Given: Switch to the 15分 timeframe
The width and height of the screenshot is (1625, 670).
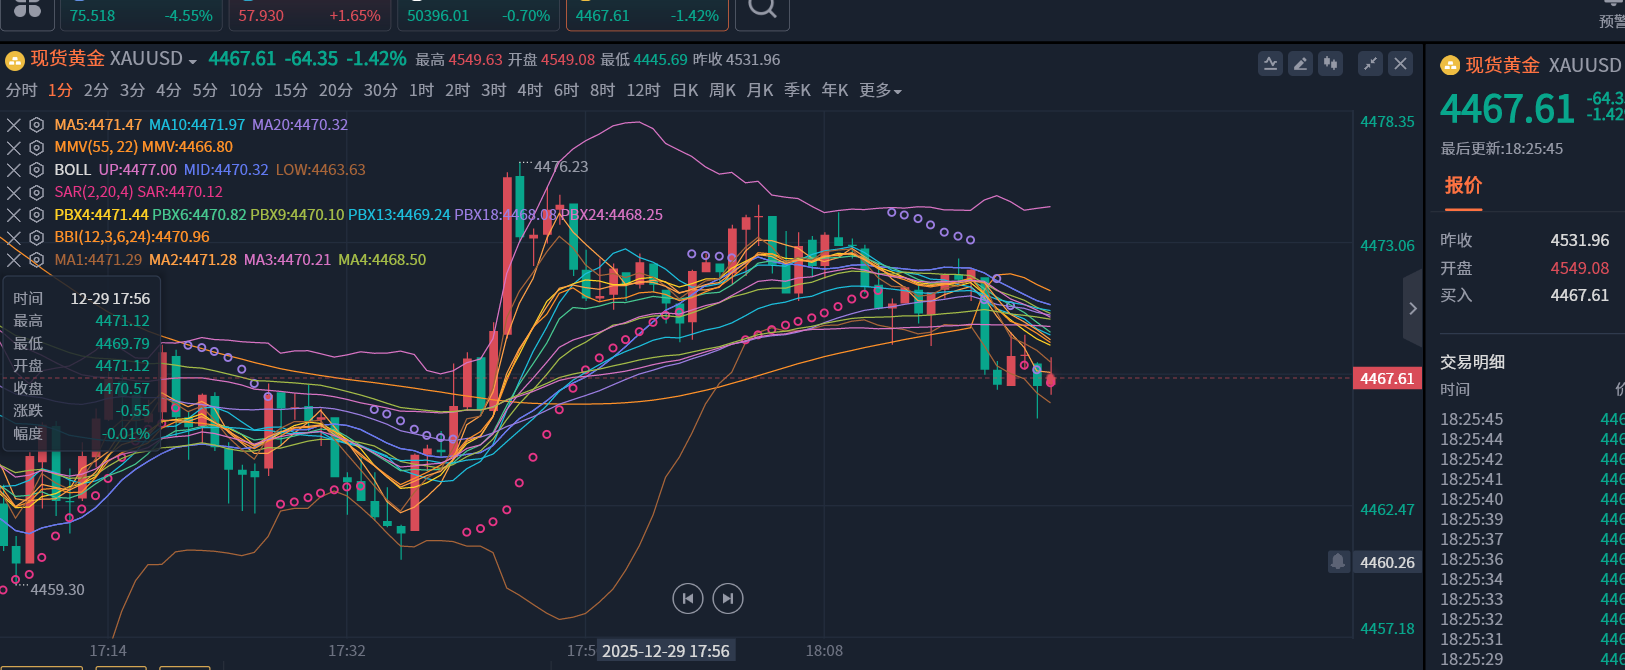Looking at the screenshot, I should click(290, 91).
